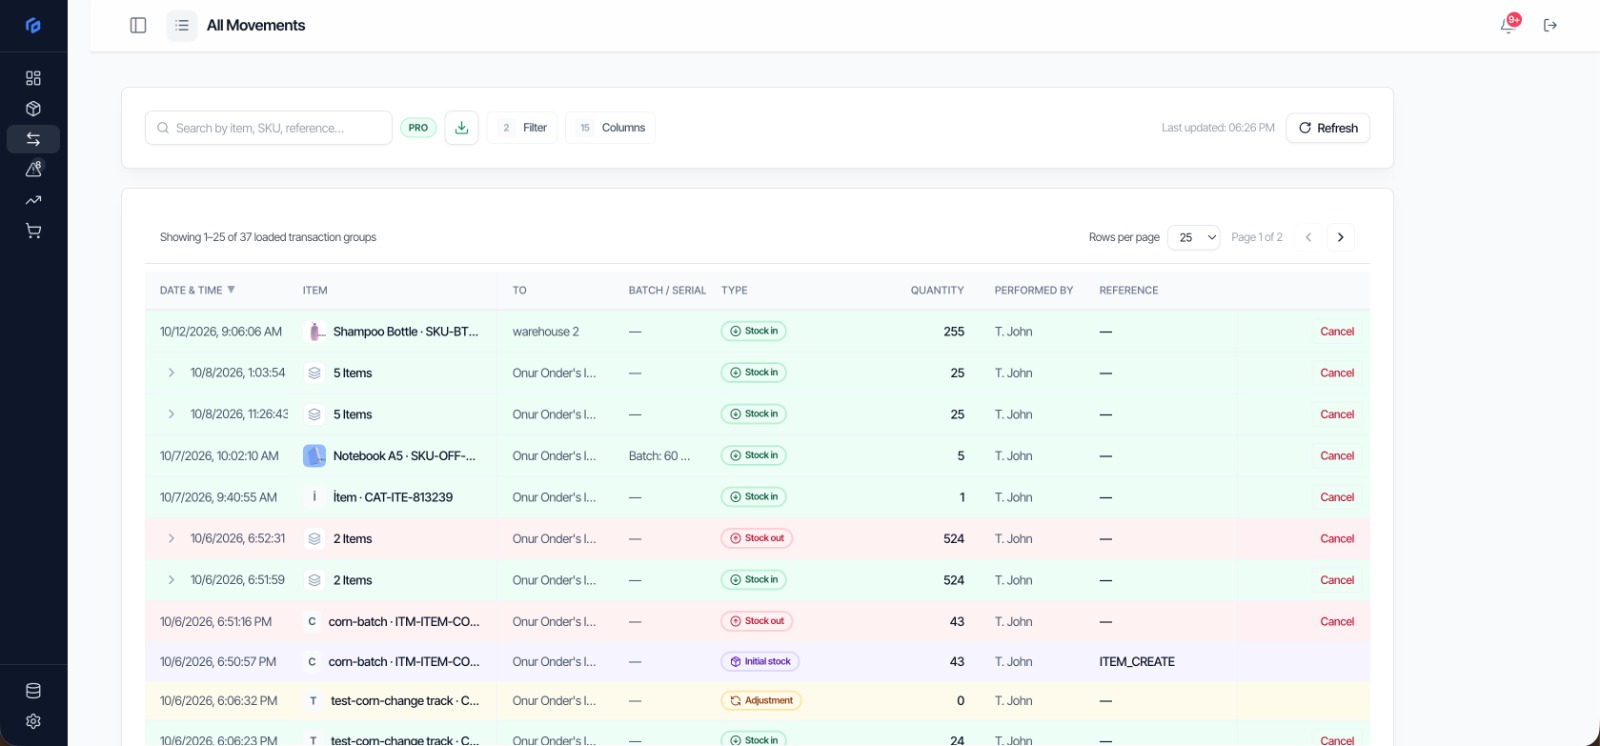Cancel the Notebook A5 movement
This screenshot has width=1600, height=746.
tap(1336, 456)
